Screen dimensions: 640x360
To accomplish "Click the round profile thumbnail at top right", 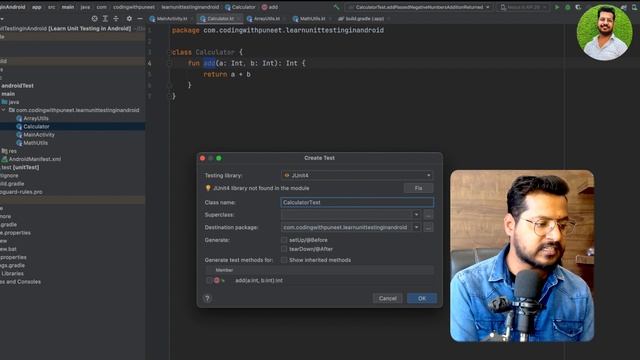I will coord(604,32).
